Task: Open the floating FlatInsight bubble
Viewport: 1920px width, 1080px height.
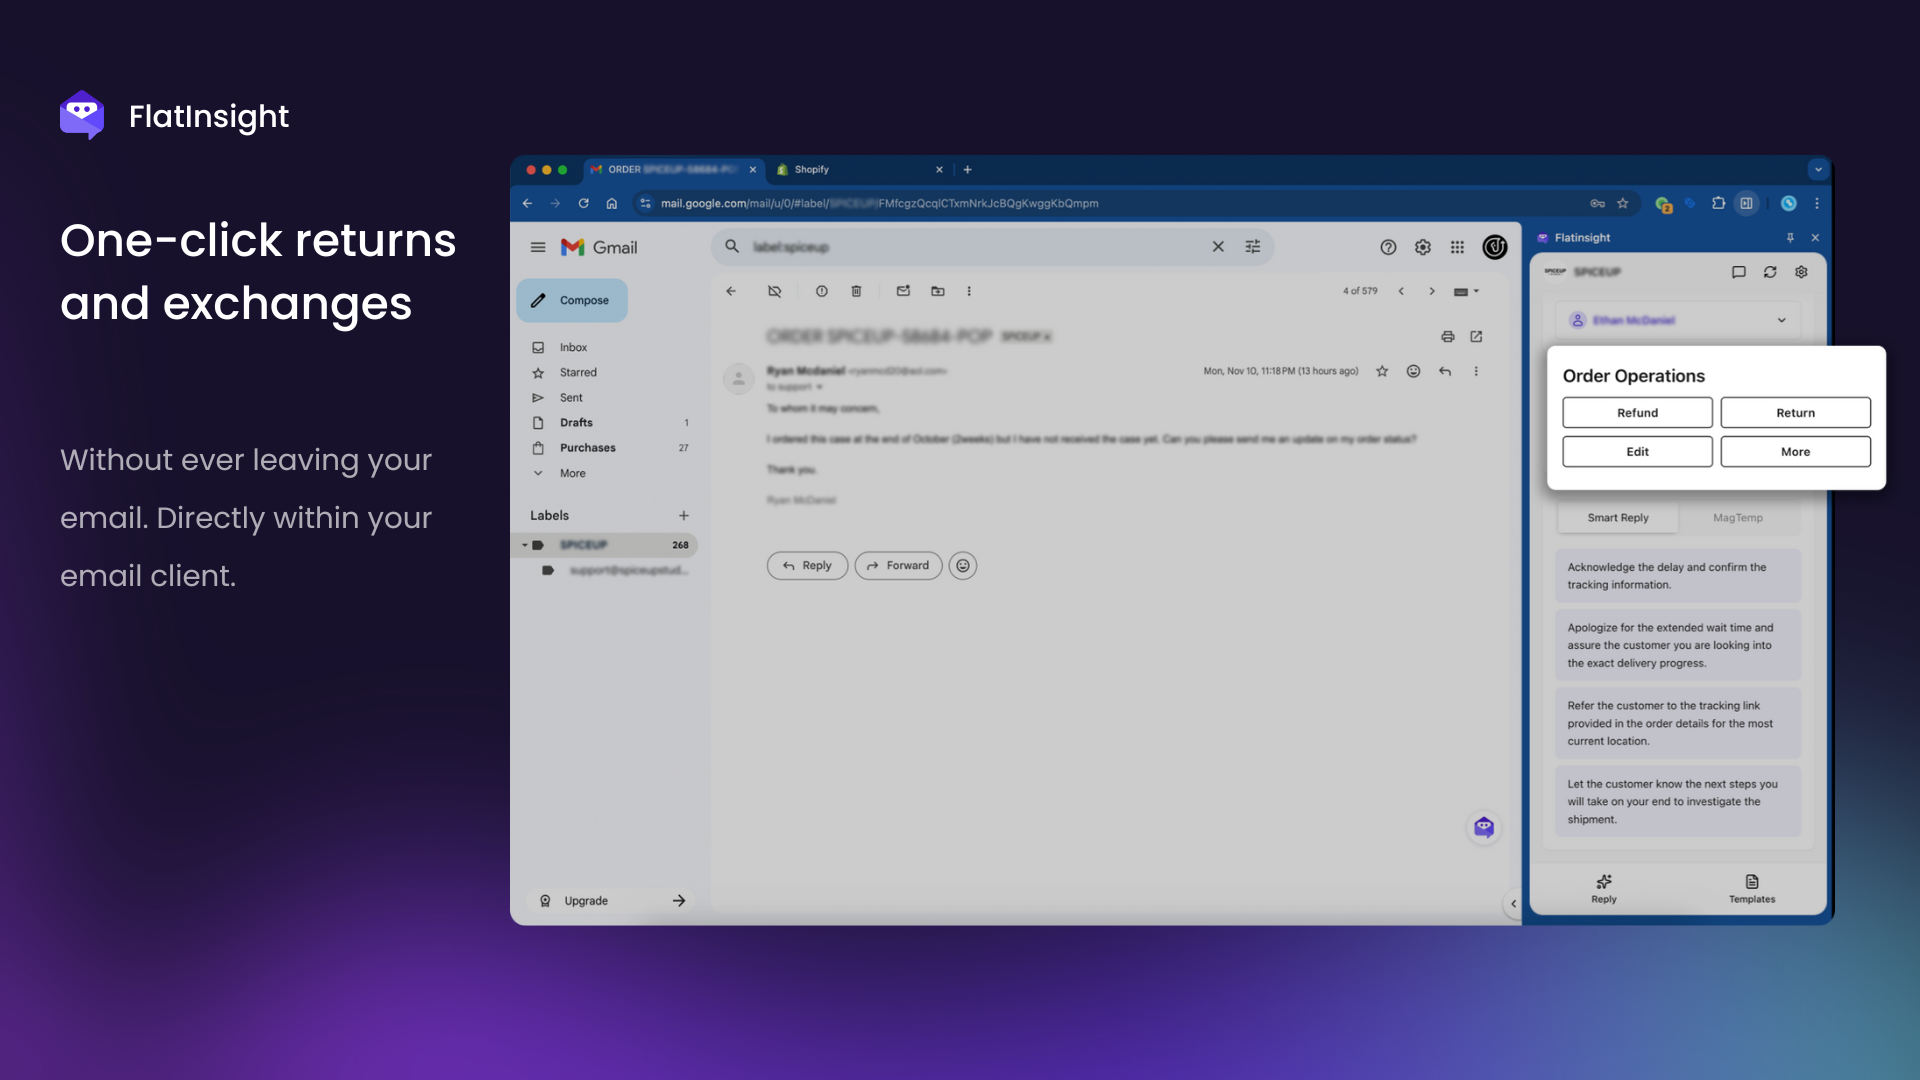Action: [1484, 827]
